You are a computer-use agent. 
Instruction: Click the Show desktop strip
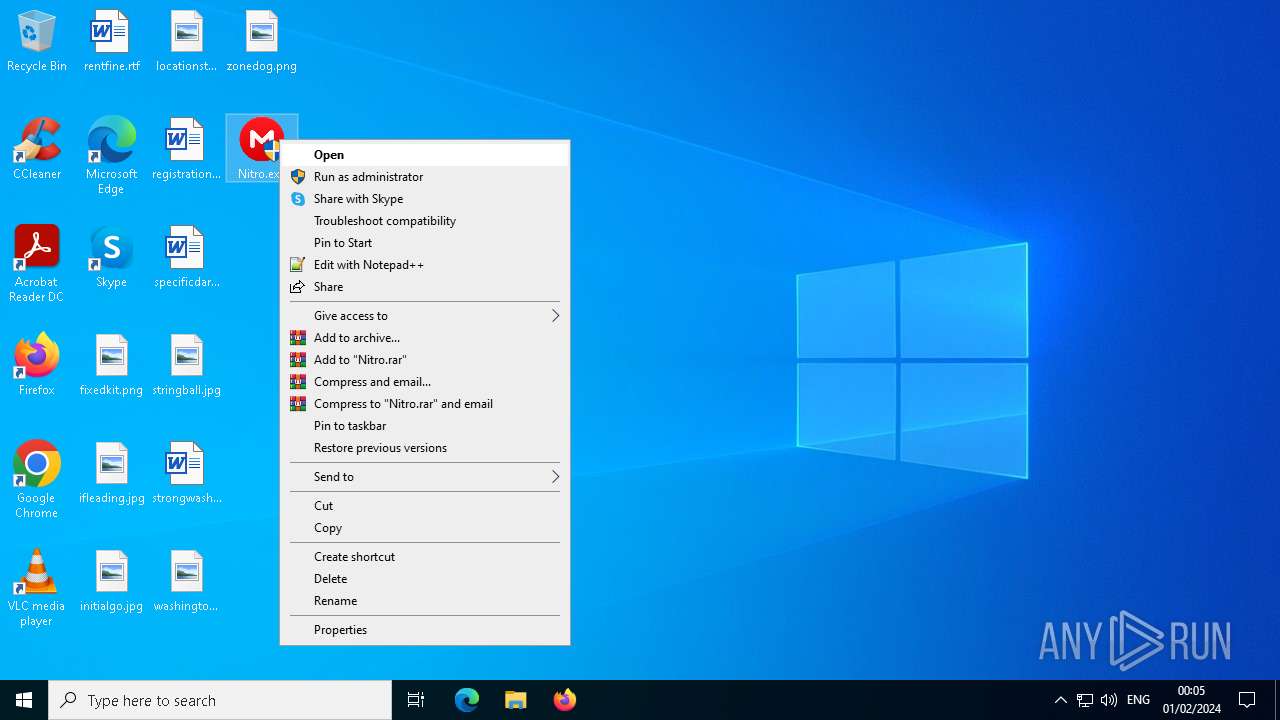[x=1277, y=700]
